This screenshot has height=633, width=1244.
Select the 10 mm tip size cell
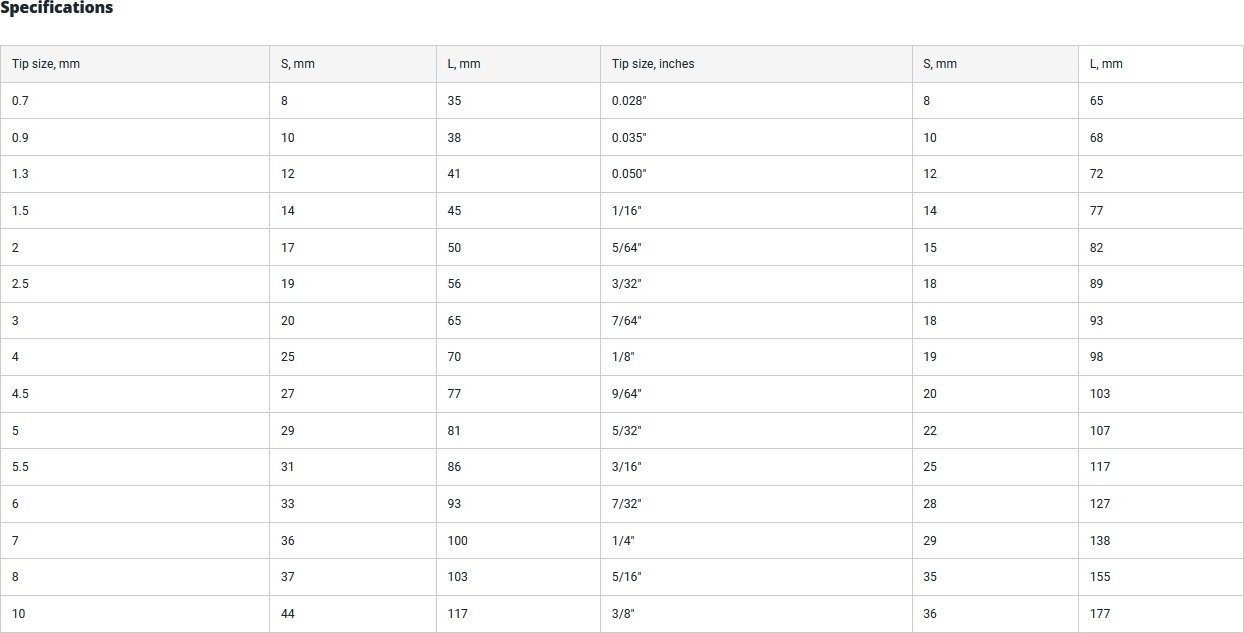point(135,614)
